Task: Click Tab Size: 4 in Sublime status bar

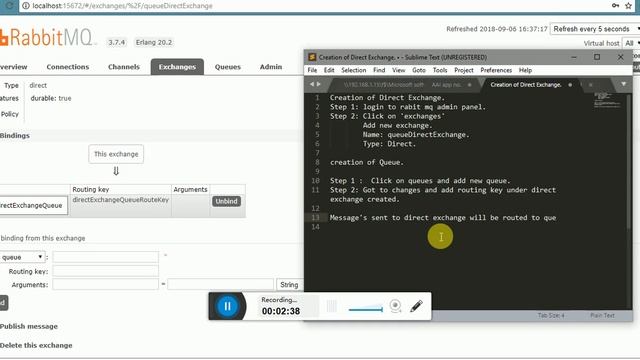Action: point(551,316)
